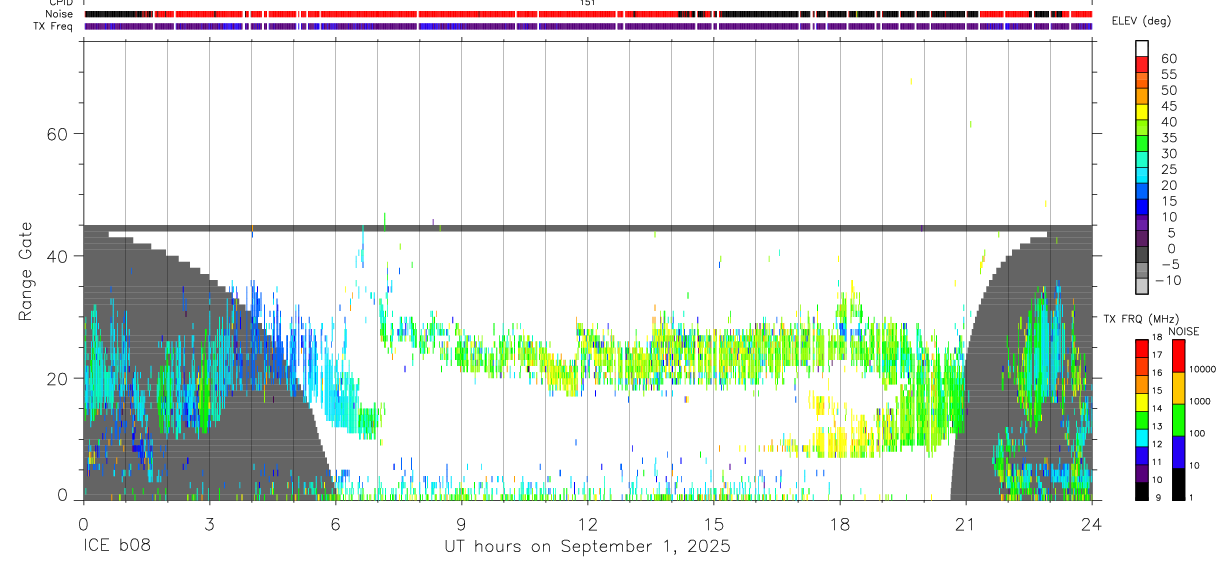This screenshot has height=567, width=1228.
Task: Click the ICE b08 radar label
Action: 117,546
